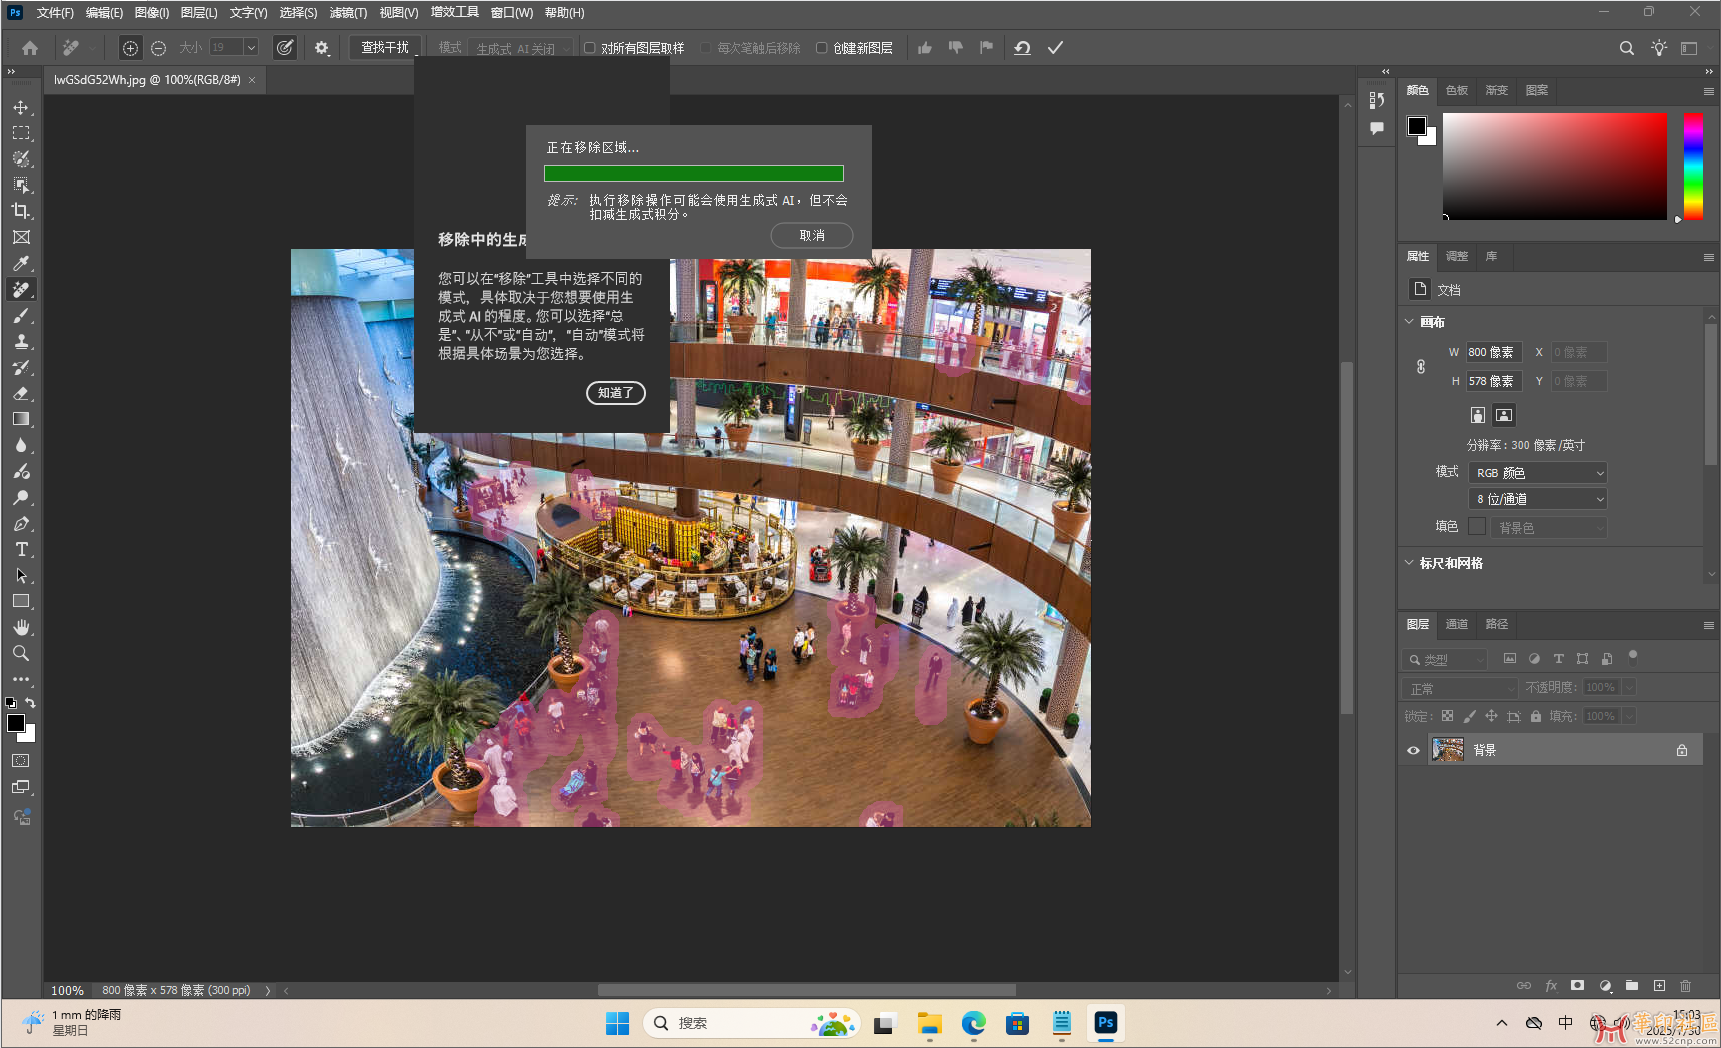Select the Clone Stamp tool
This screenshot has width=1721, height=1048.
[21, 341]
